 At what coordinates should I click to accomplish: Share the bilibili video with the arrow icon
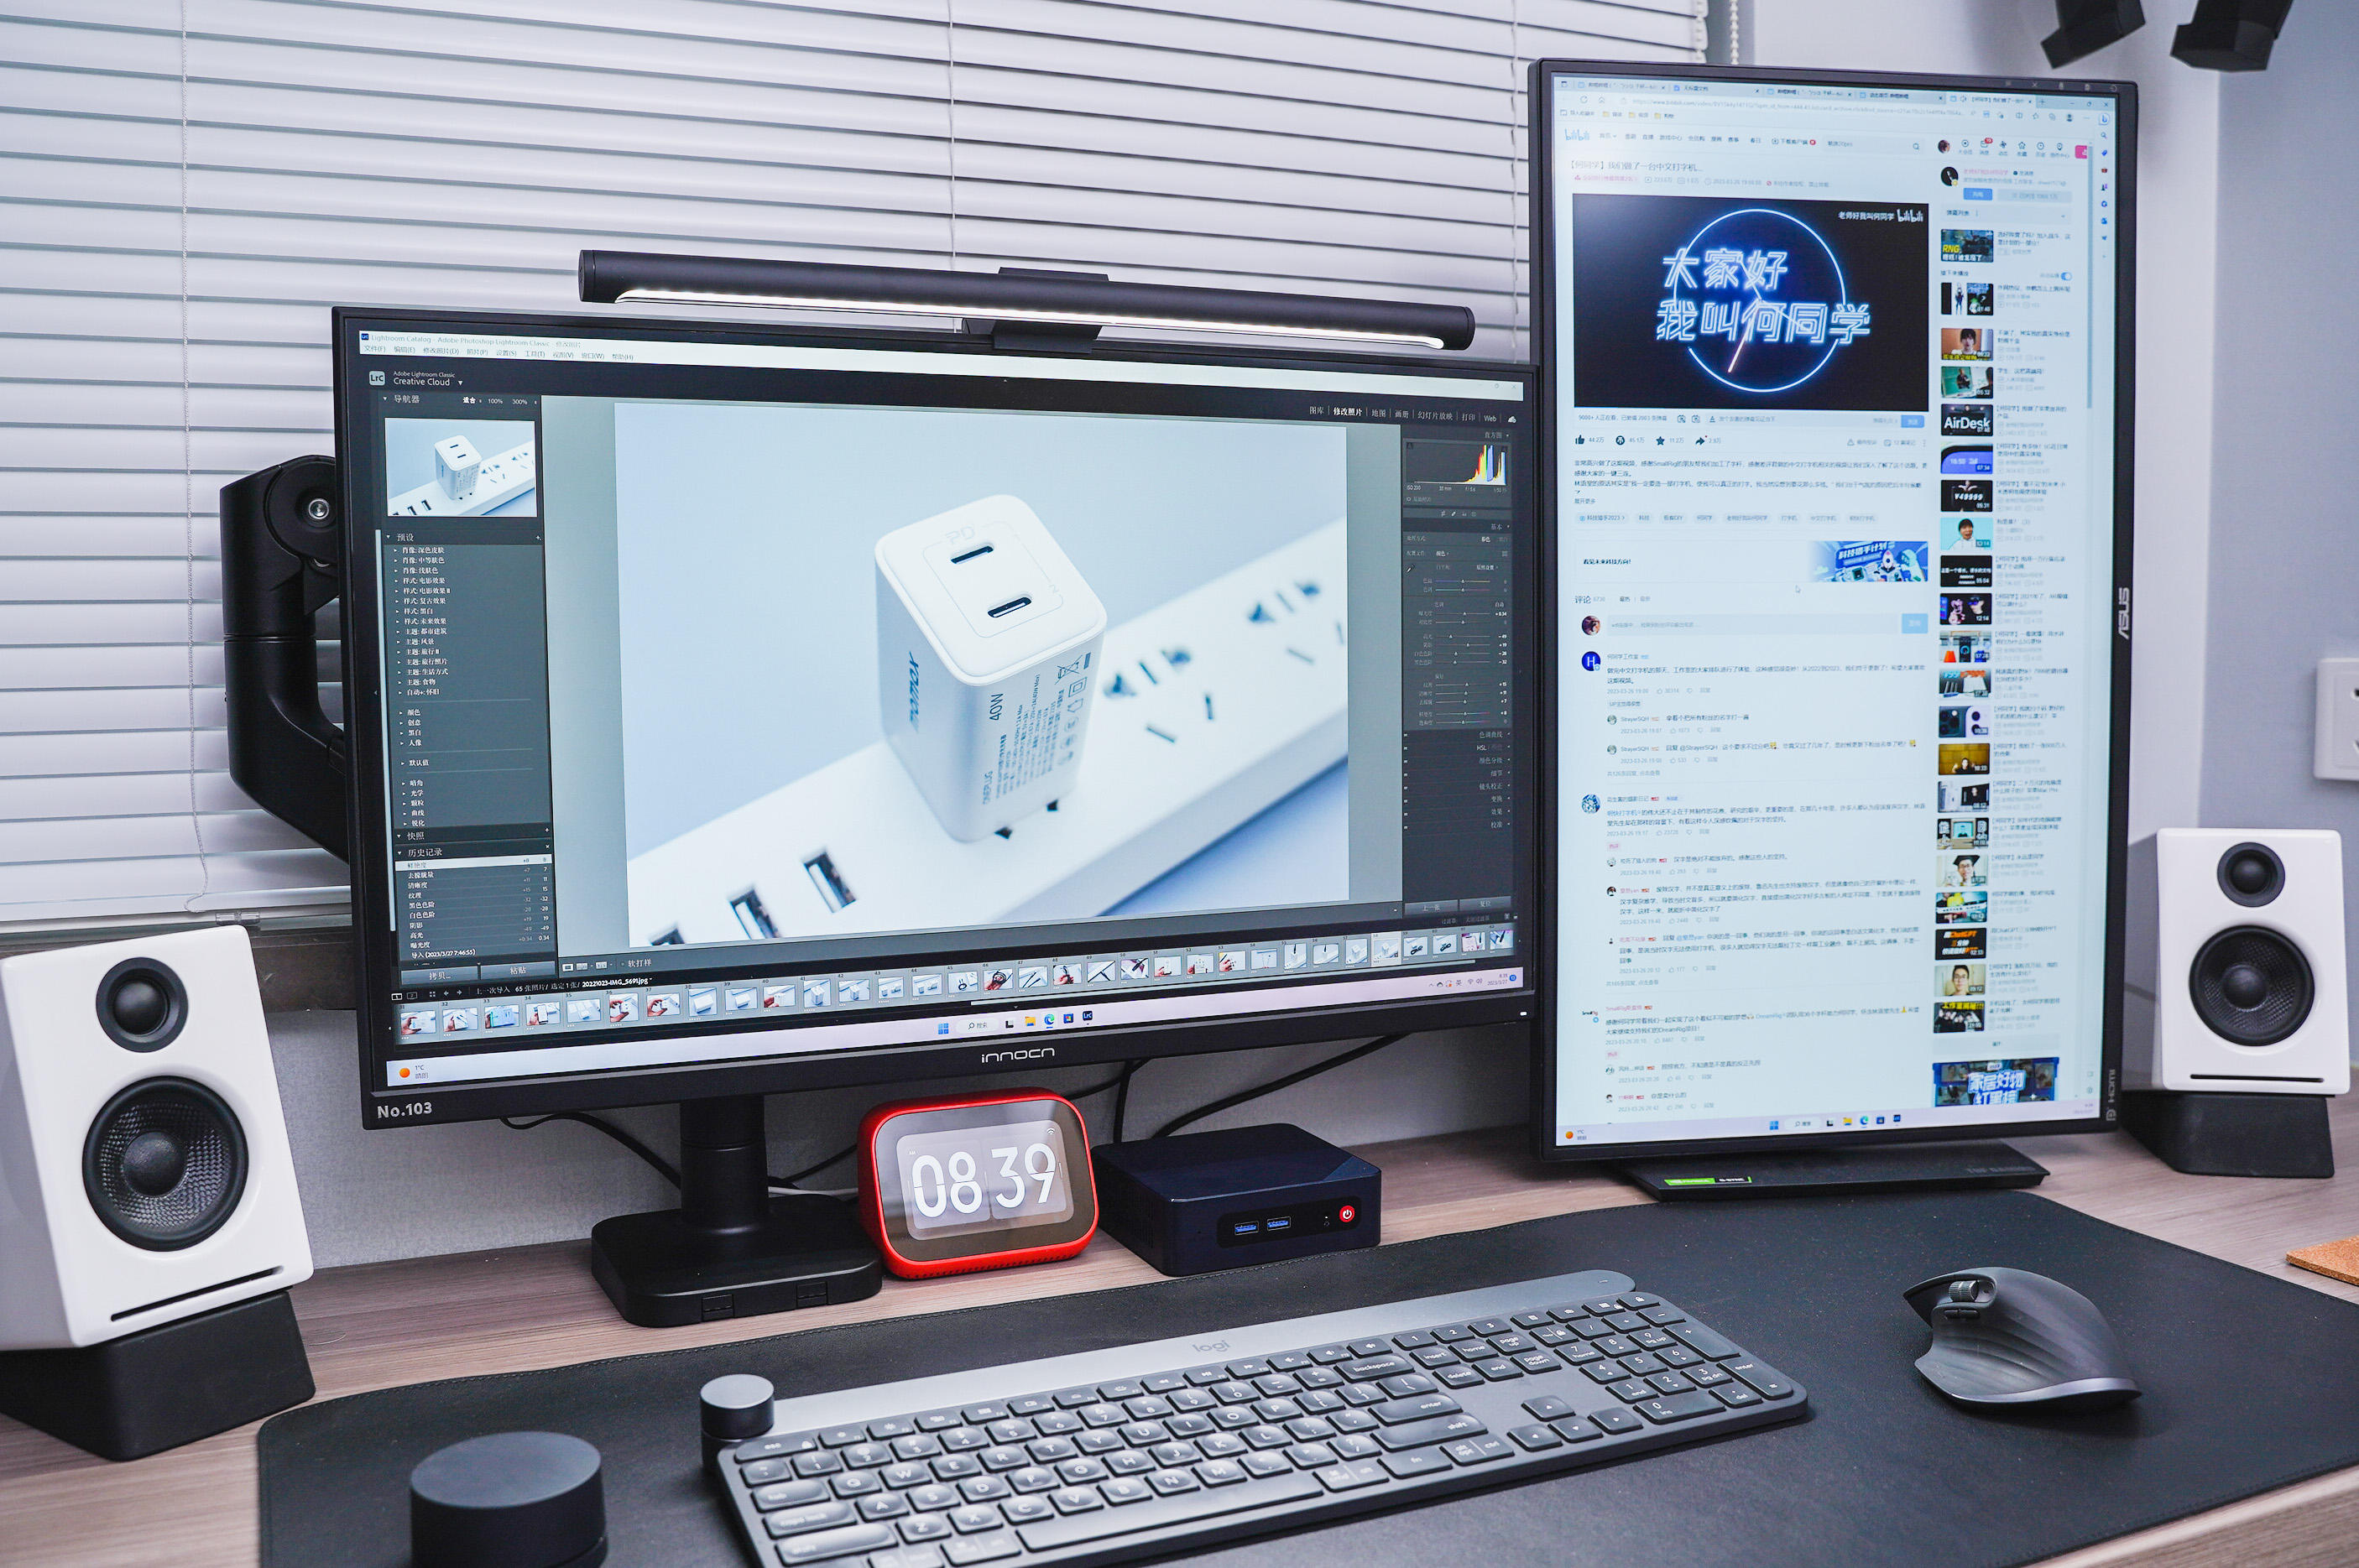click(x=1700, y=441)
